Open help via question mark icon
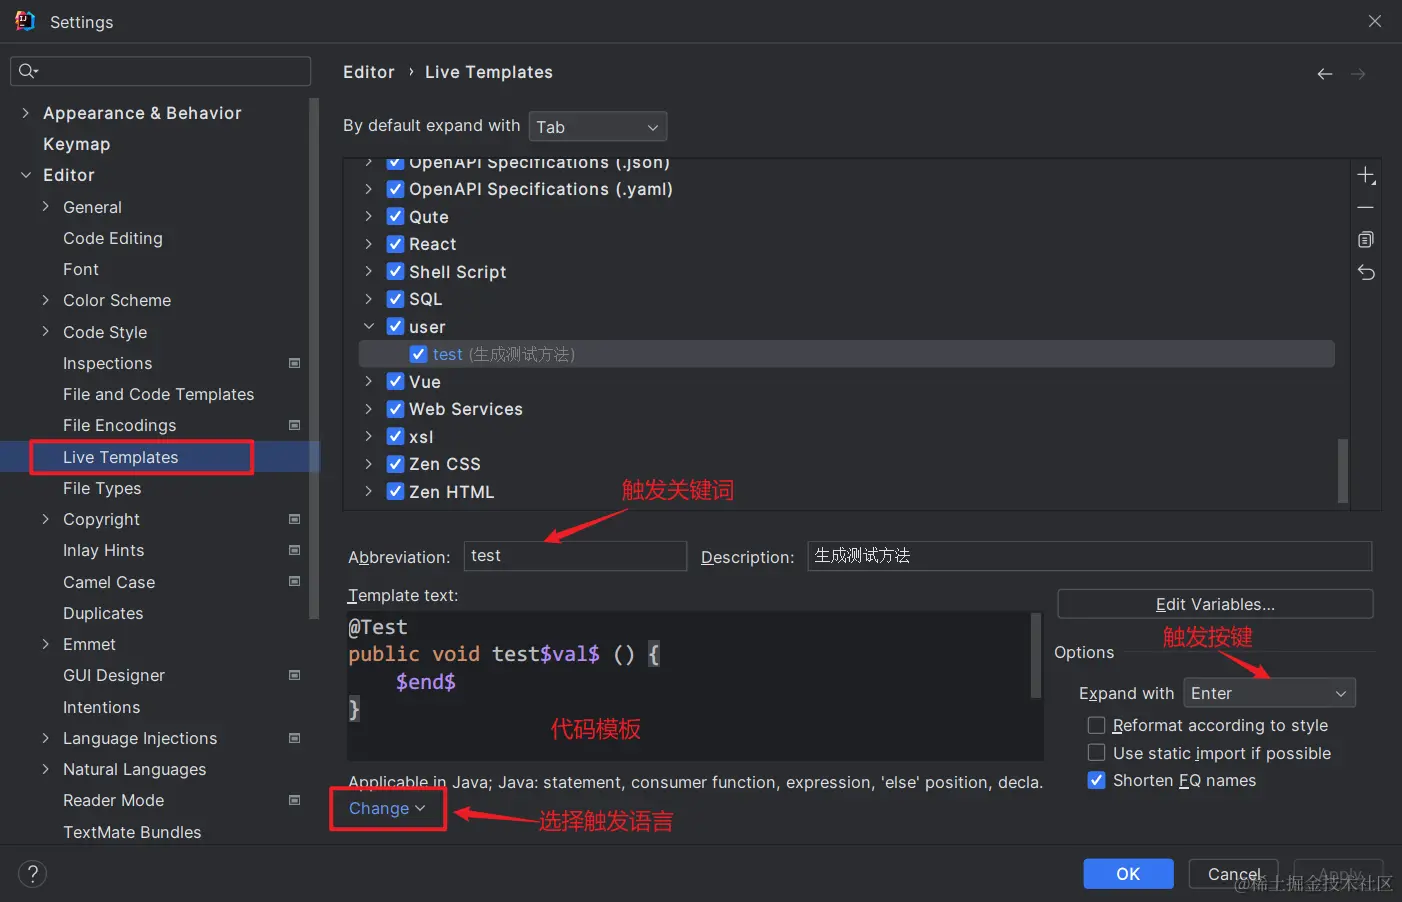Image resolution: width=1402 pixels, height=902 pixels. click(32, 874)
